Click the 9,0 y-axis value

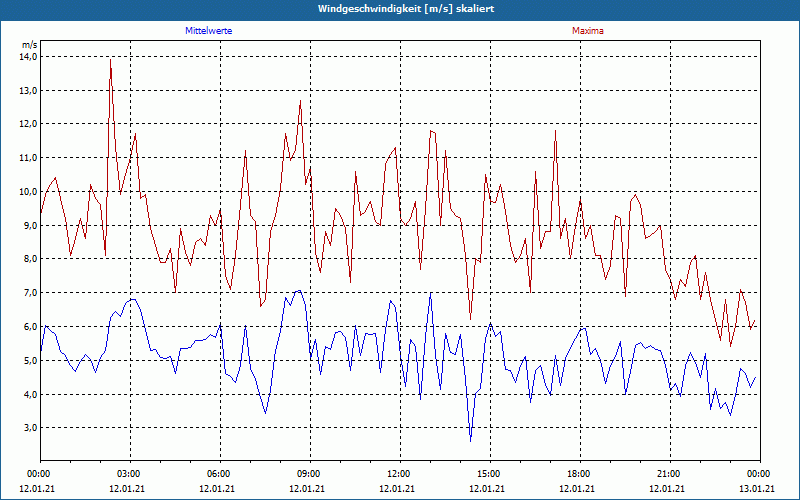(31, 225)
